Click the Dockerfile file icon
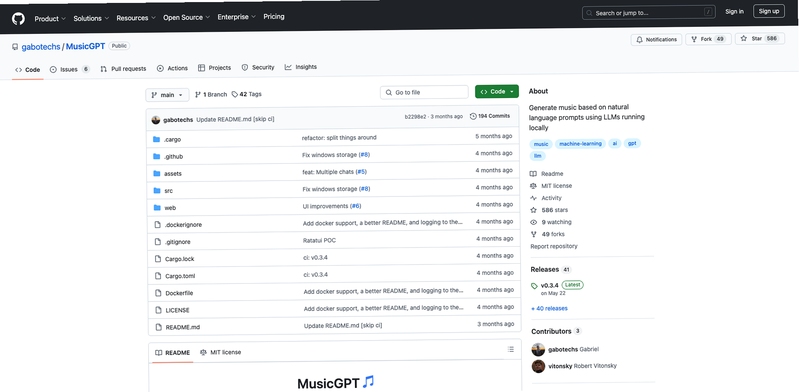 coord(158,293)
